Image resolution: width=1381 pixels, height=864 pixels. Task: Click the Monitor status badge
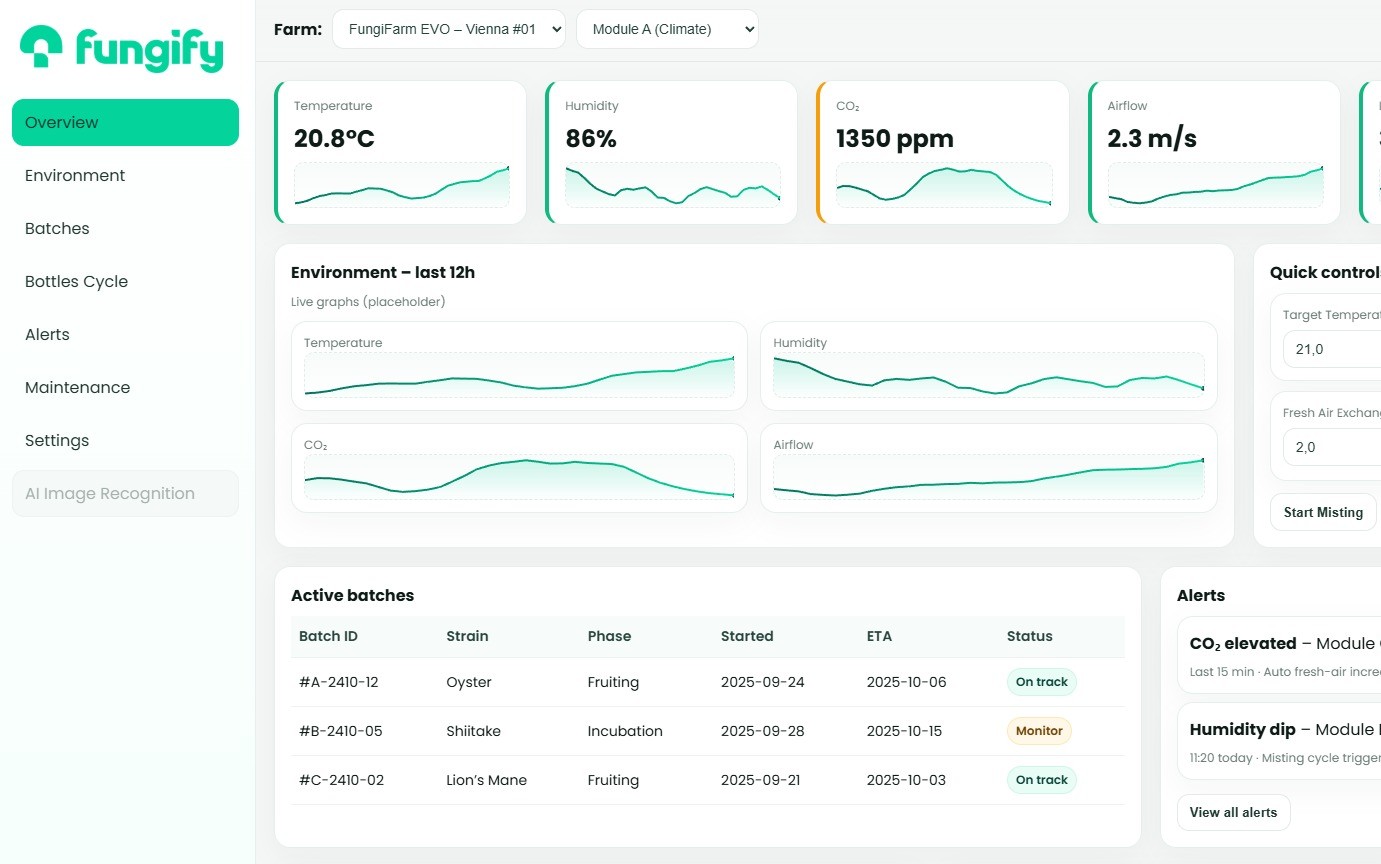1038,731
